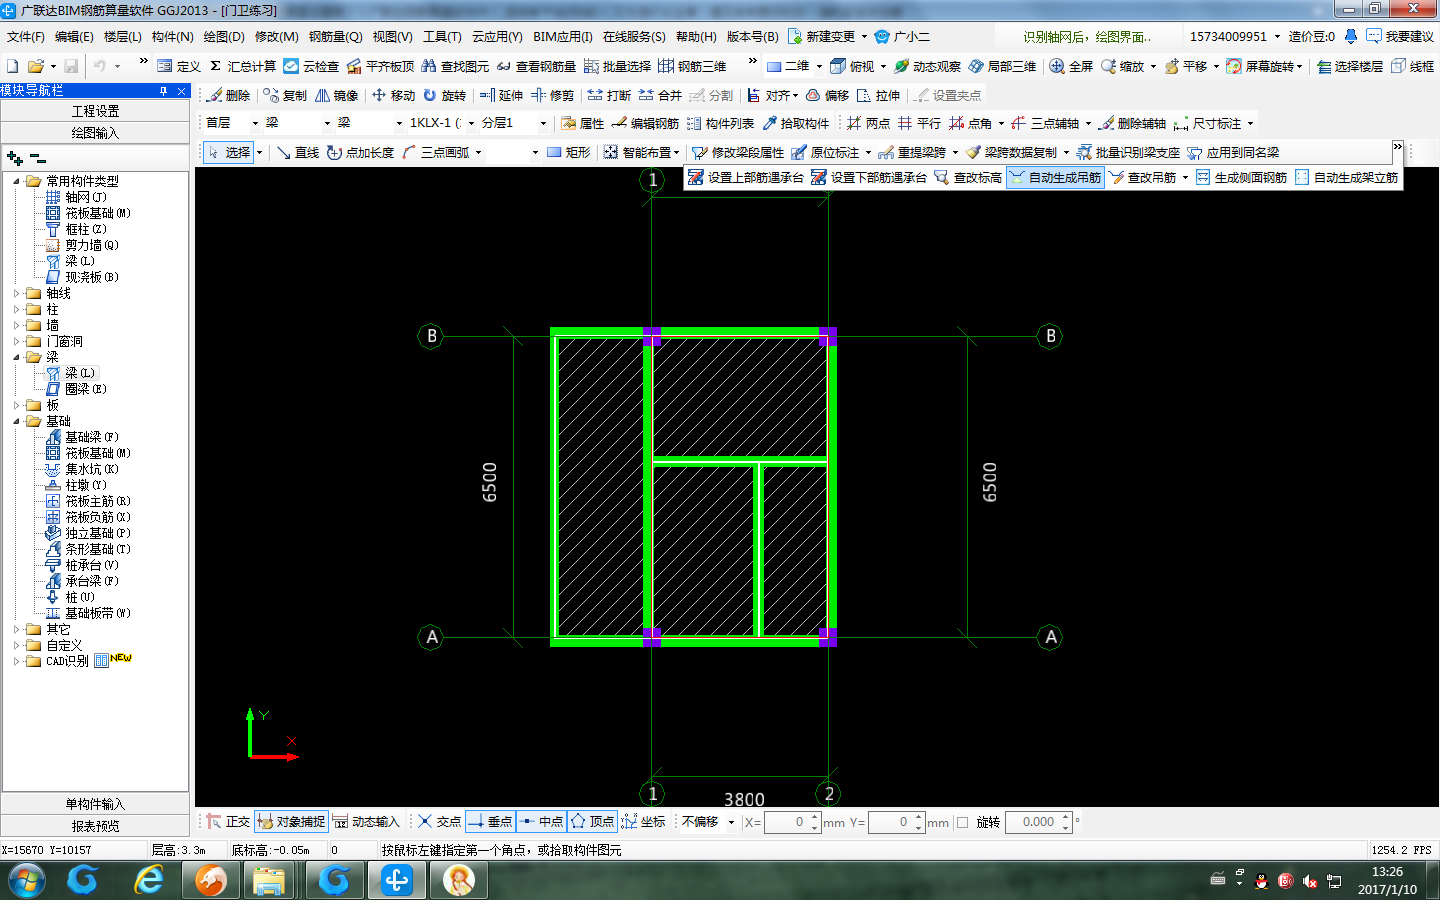Open the 工具(T) menu
This screenshot has height=900, width=1440.
pos(442,36)
